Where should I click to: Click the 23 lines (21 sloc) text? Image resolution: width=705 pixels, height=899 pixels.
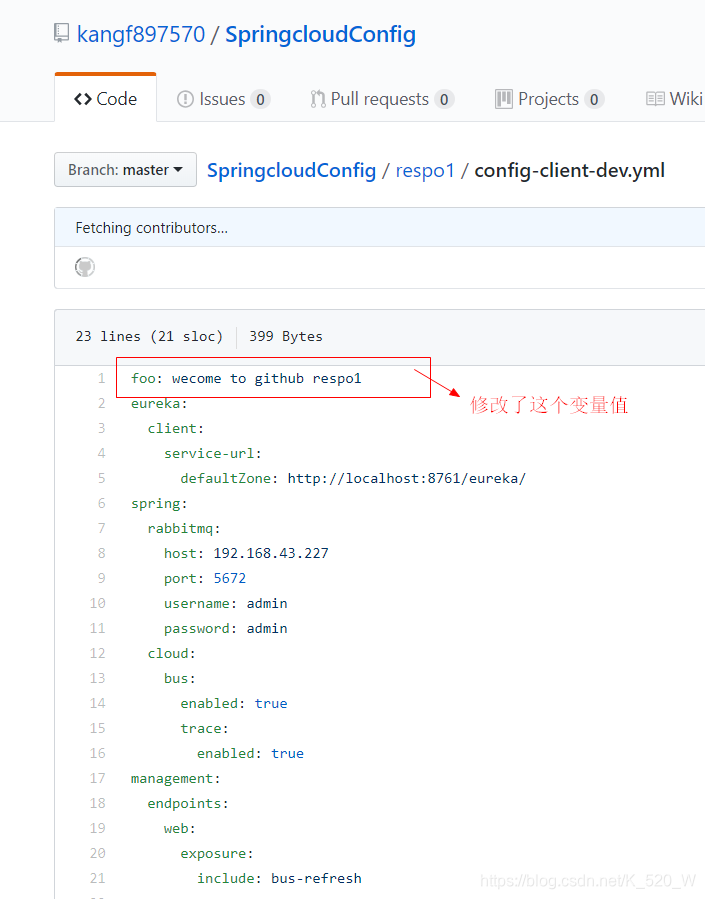pyautogui.click(x=149, y=336)
